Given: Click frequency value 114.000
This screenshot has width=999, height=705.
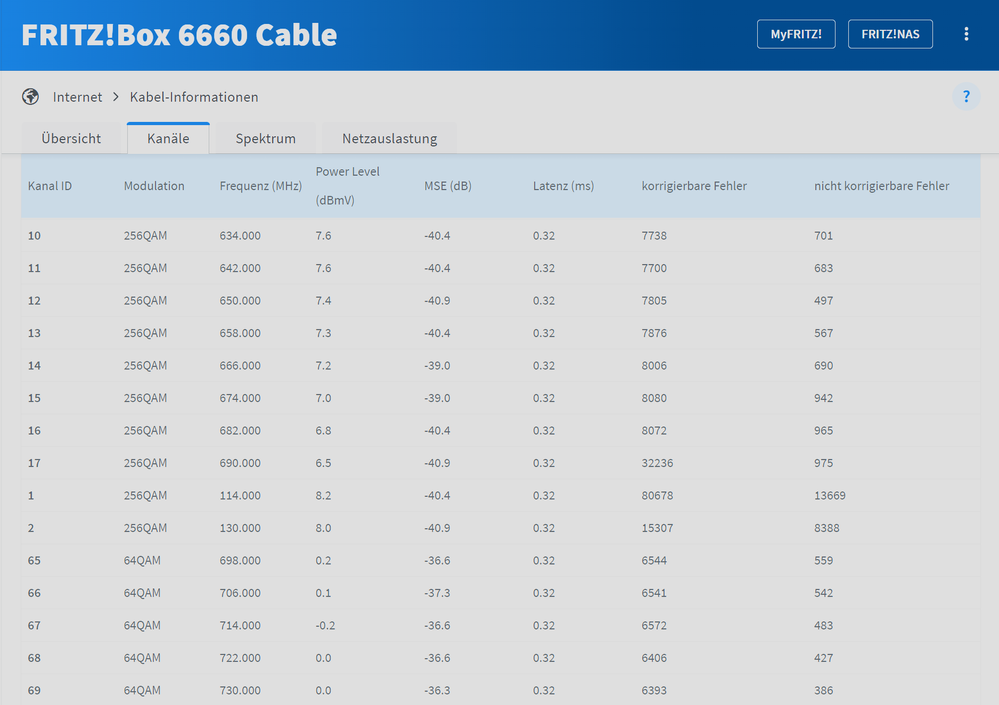Looking at the screenshot, I should [240, 495].
